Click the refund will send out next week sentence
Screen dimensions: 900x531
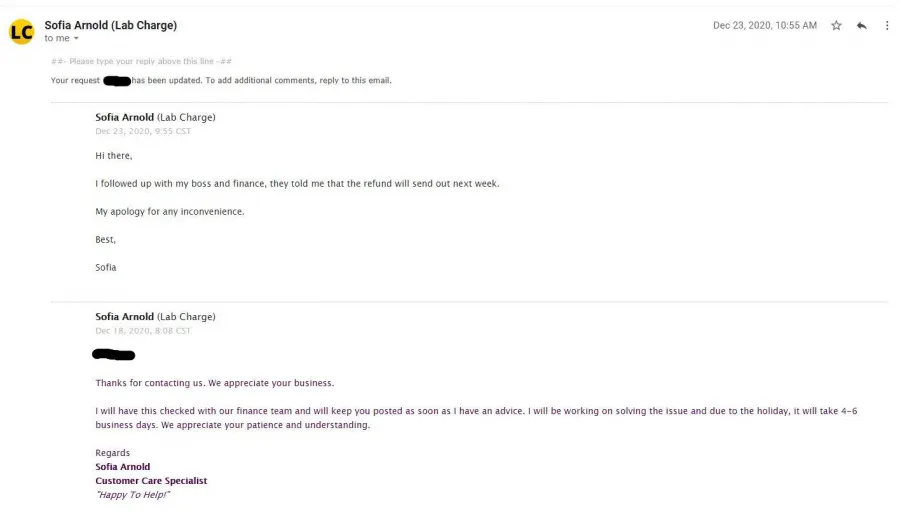click(297, 184)
